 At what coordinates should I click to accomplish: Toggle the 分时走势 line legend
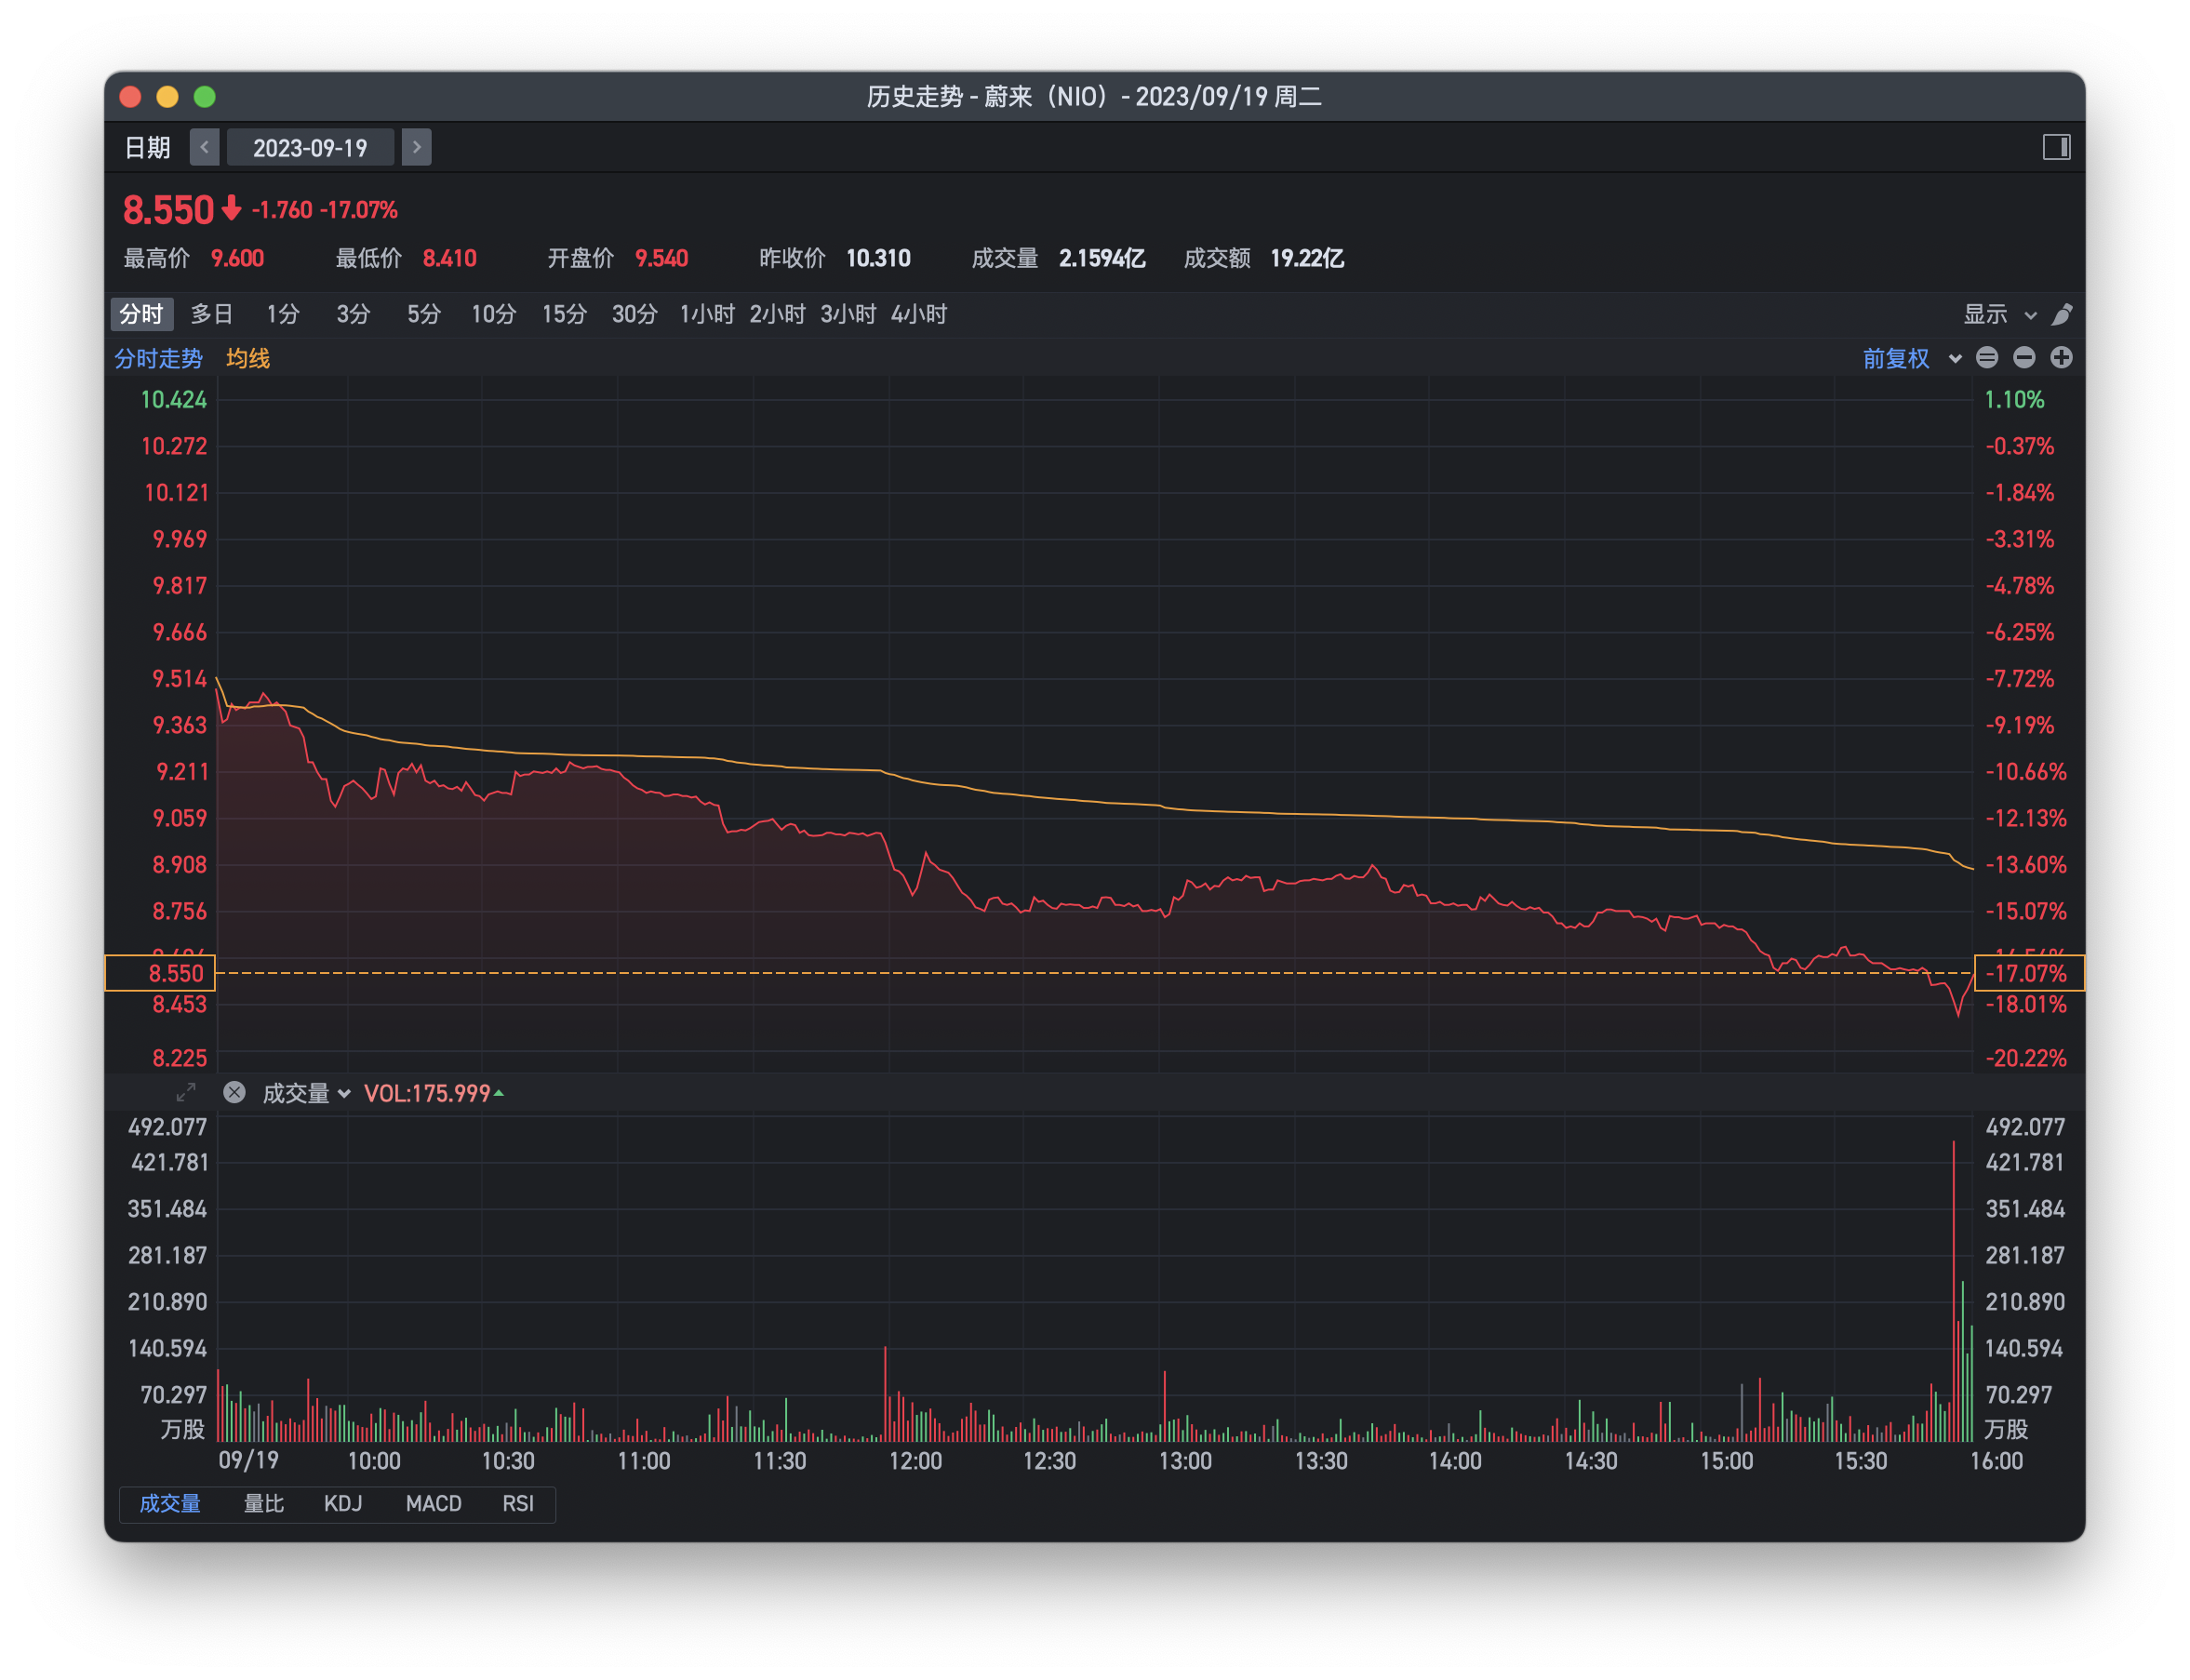click(x=158, y=358)
